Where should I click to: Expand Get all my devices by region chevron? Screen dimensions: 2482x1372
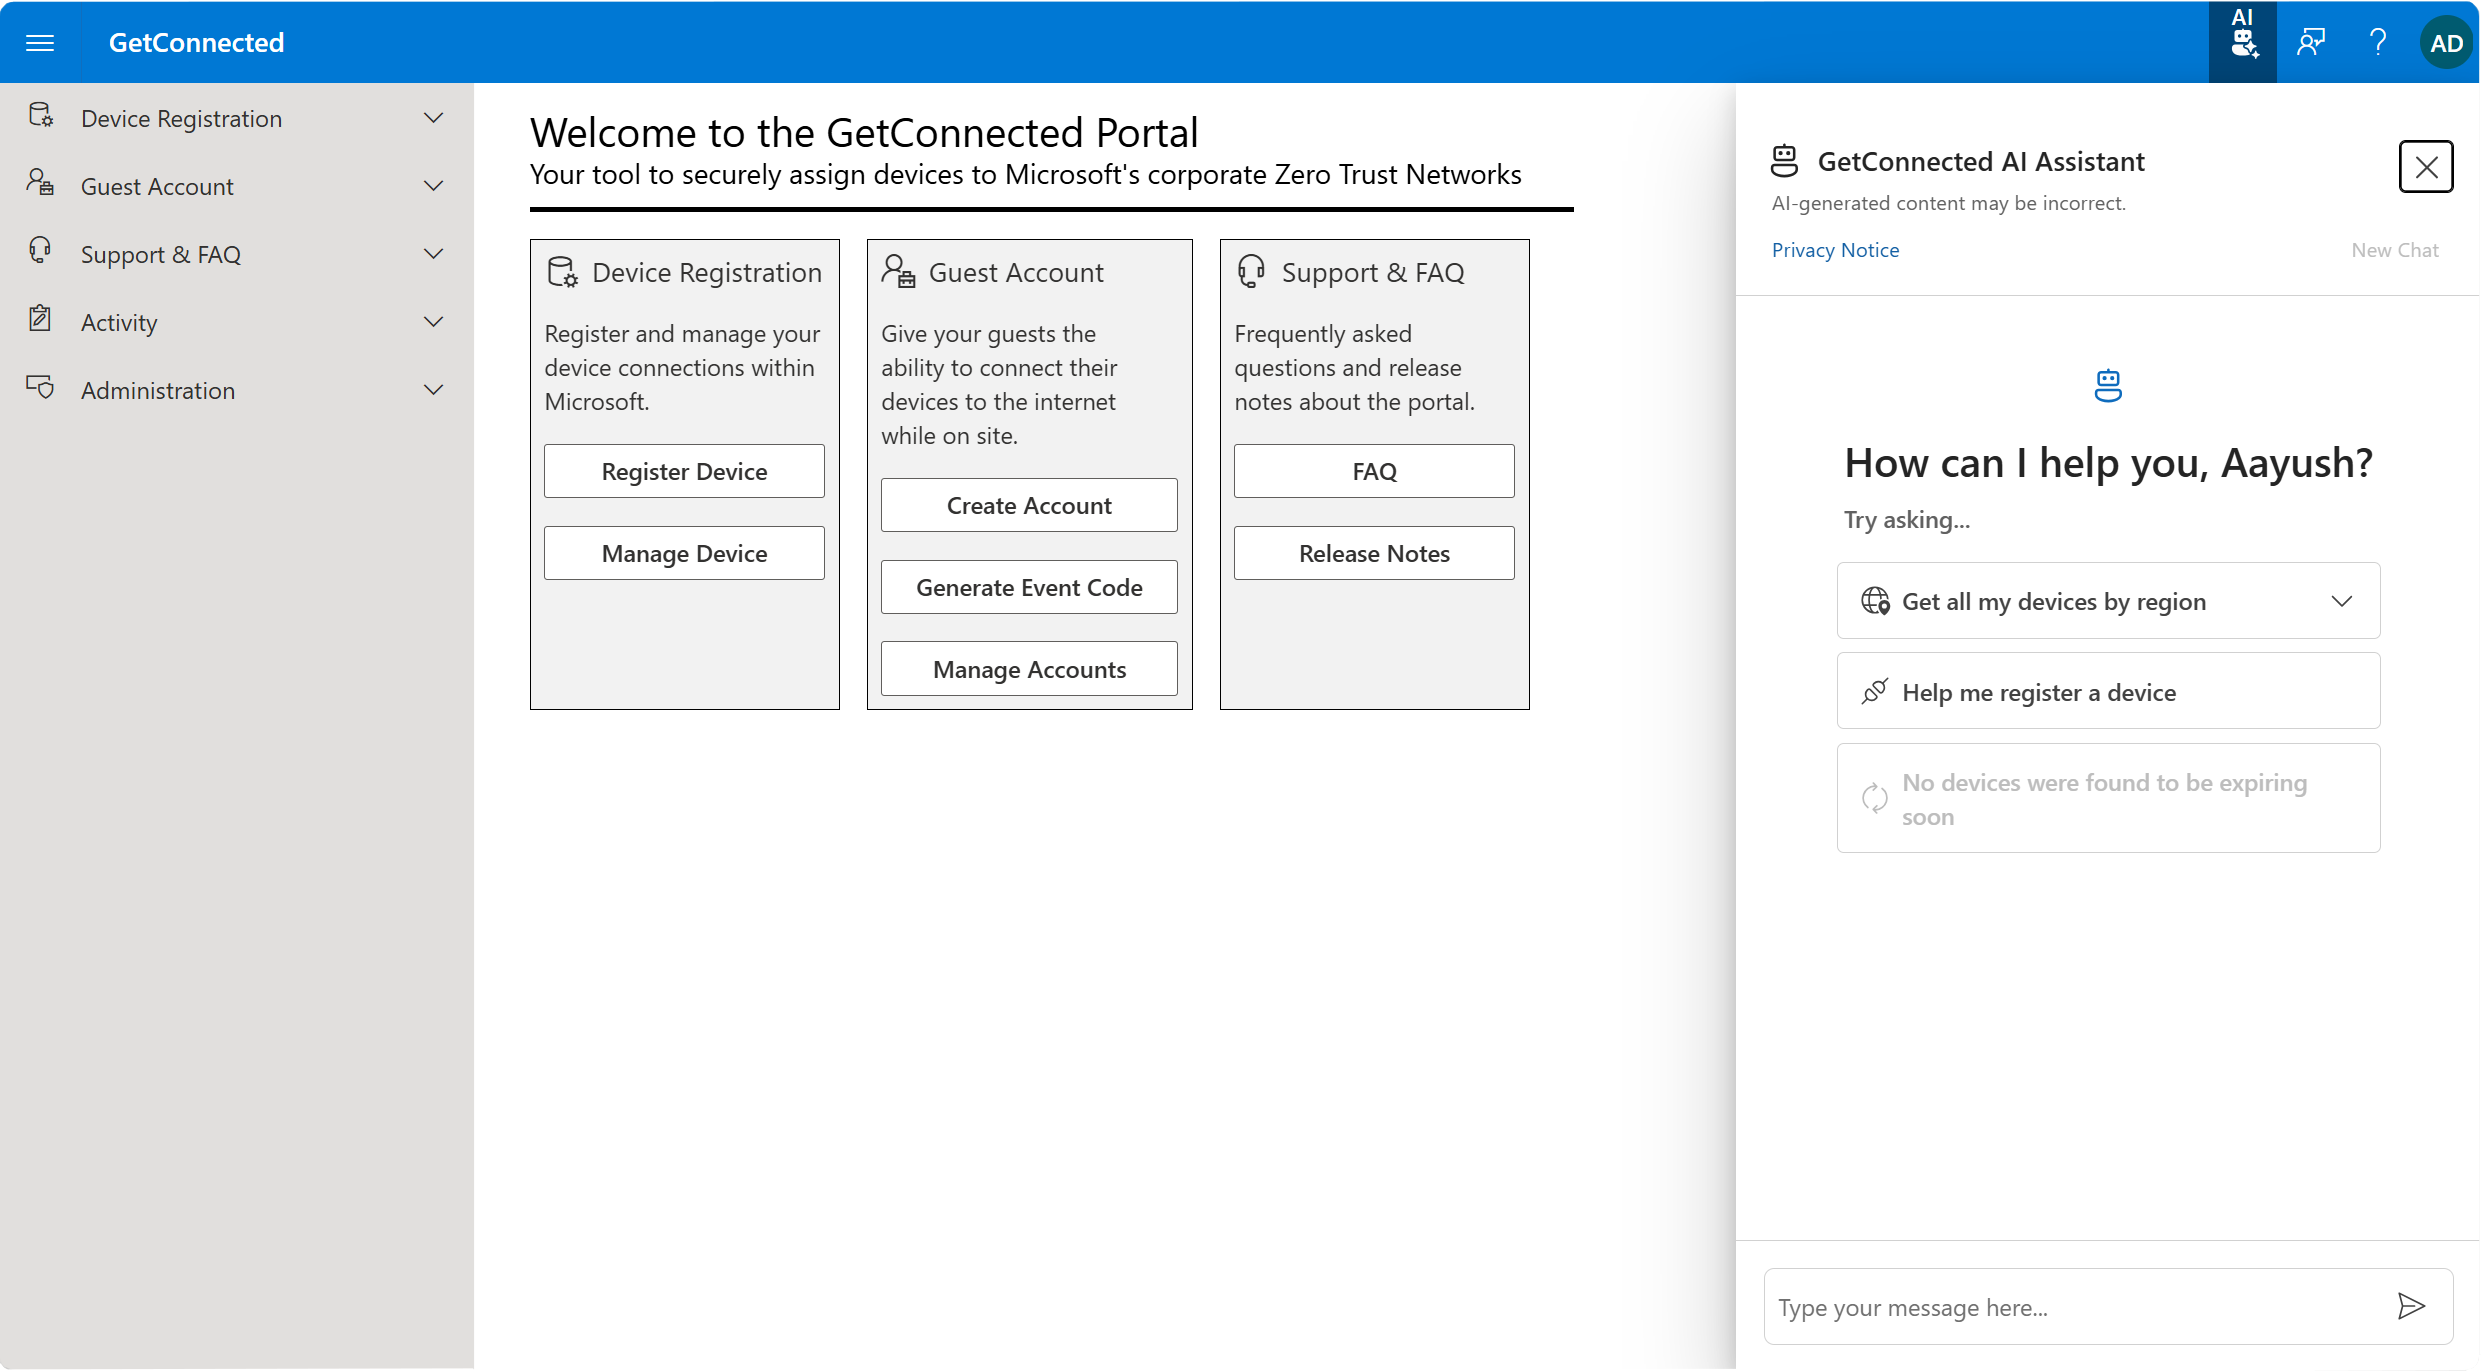(x=2342, y=601)
